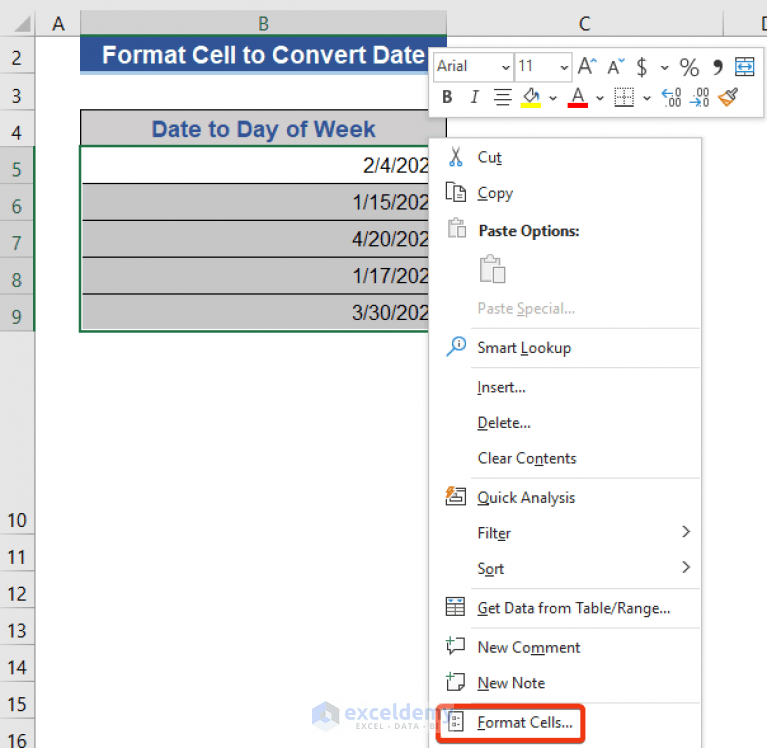Click the select-all corner triangle
The height and width of the screenshot is (748, 767).
[x=23, y=24]
